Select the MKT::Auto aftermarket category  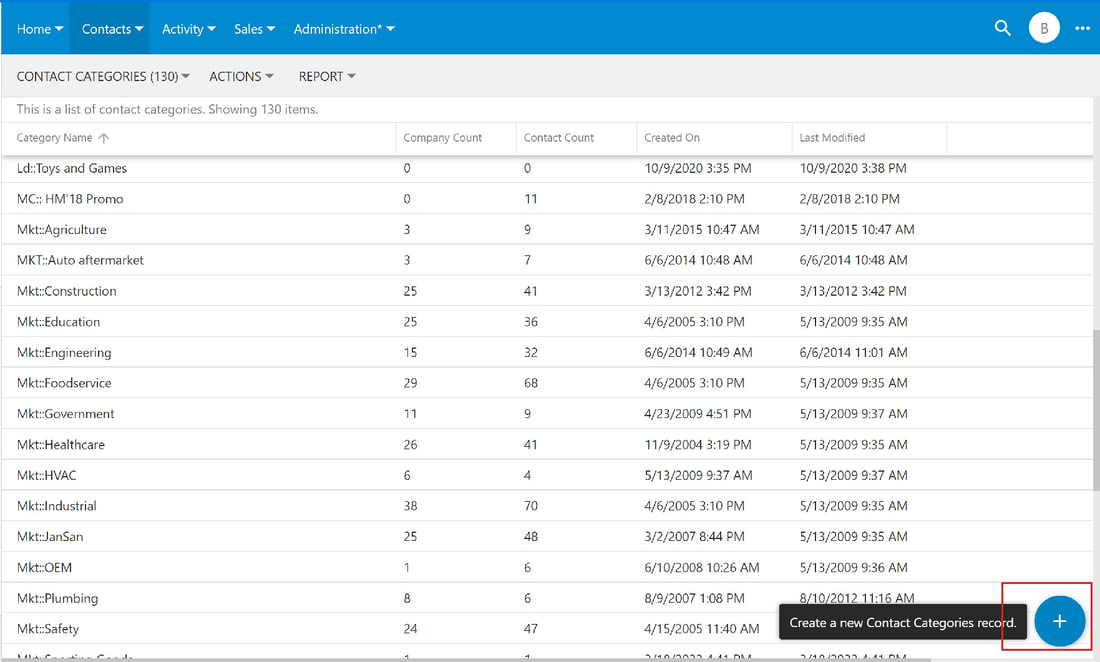click(80, 260)
